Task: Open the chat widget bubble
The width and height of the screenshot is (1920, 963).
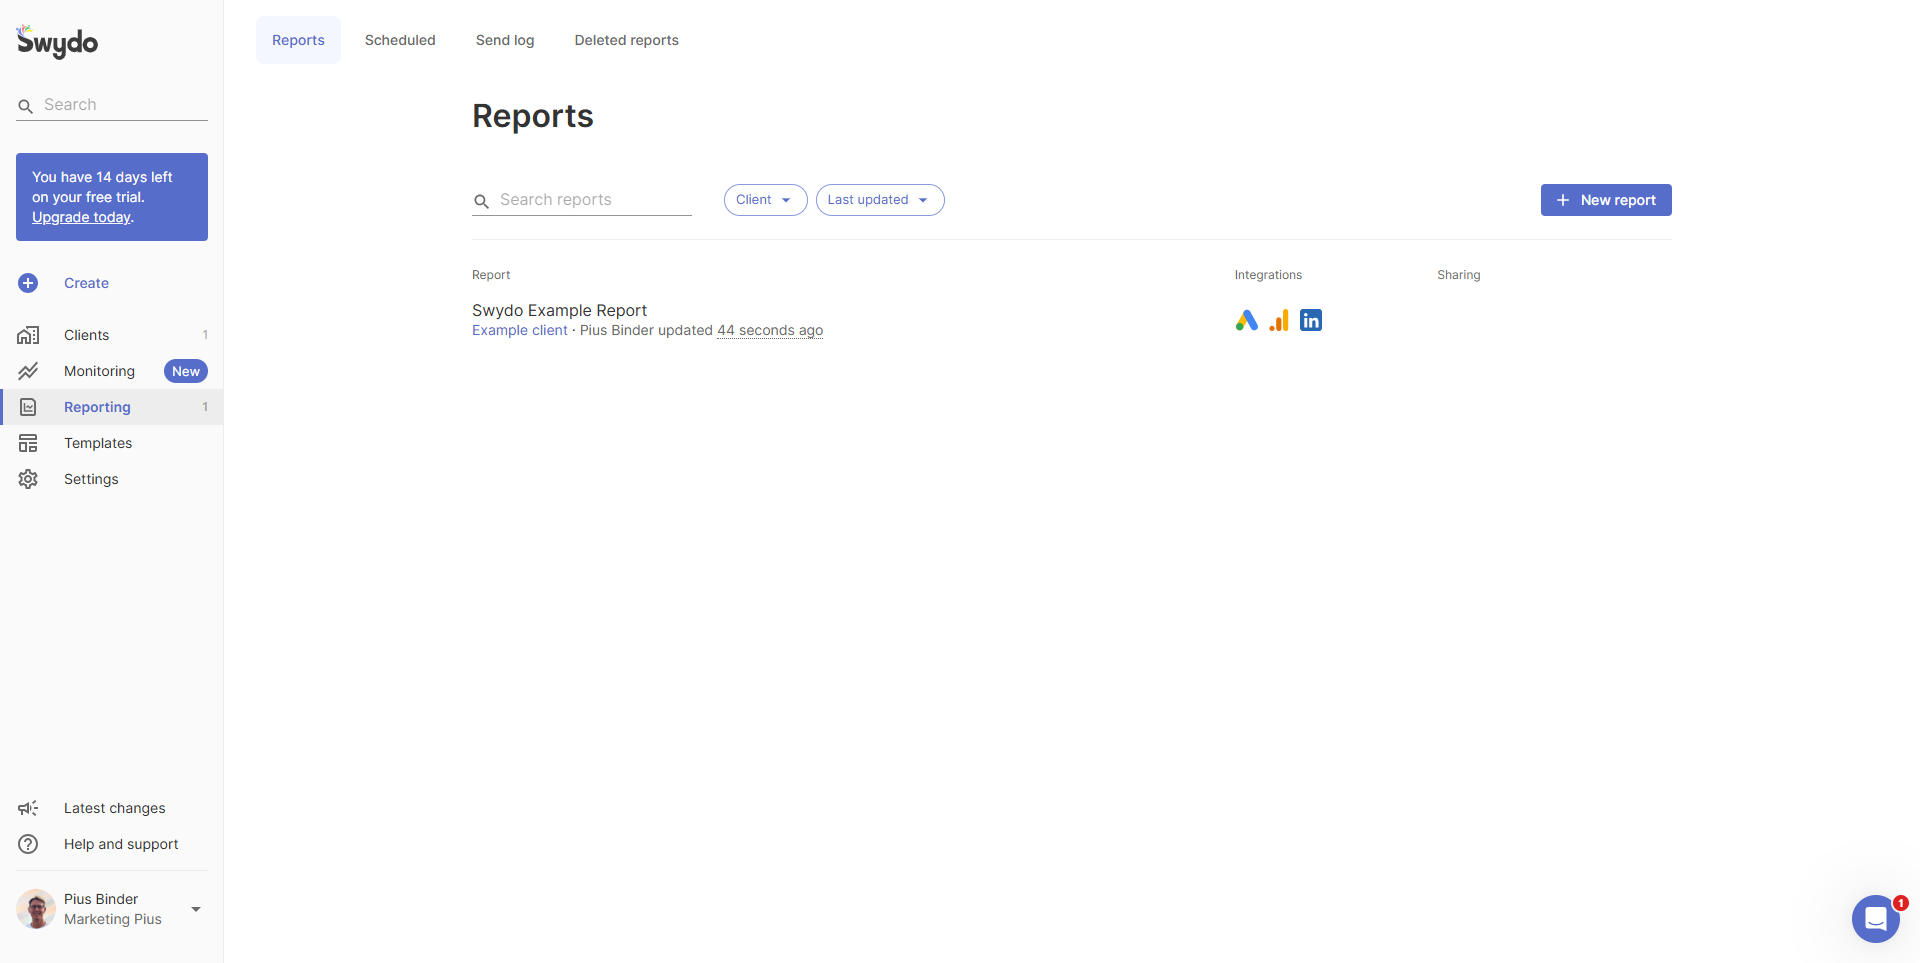Action: coord(1876,918)
